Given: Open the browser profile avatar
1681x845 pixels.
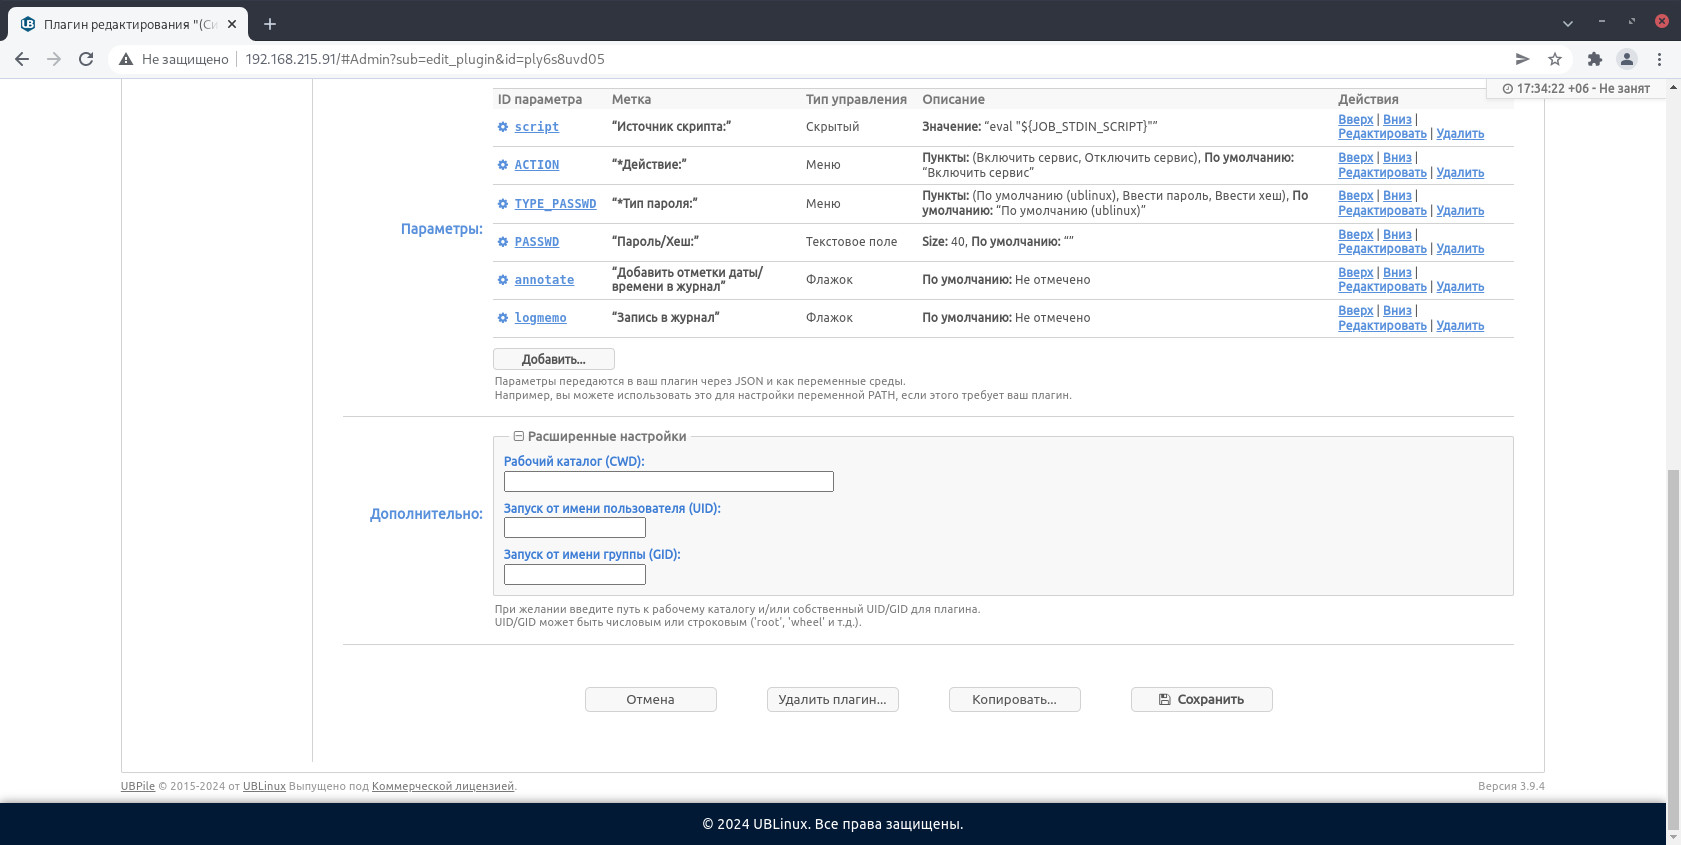Looking at the screenshot, I should [1627, 59].
